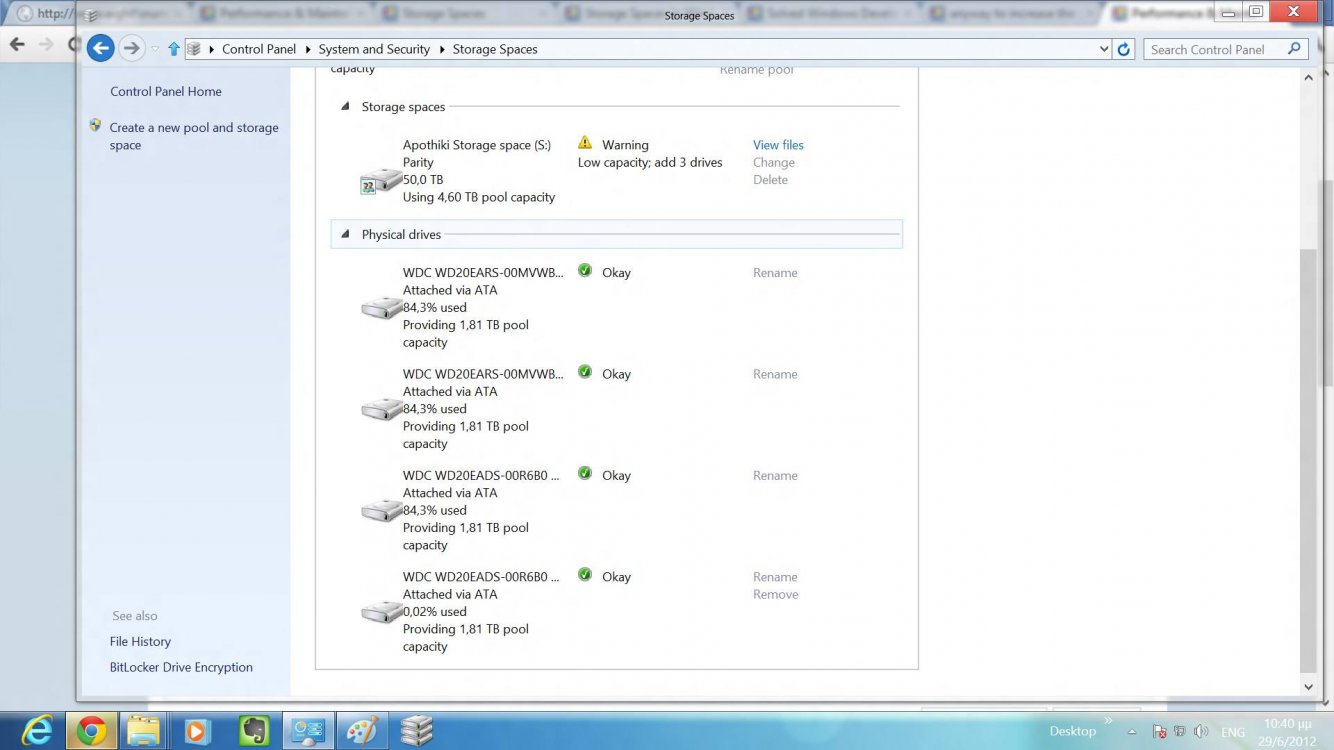Open the Control Panel taskbar icon
Screen dimensions: 1334x750
306,731
